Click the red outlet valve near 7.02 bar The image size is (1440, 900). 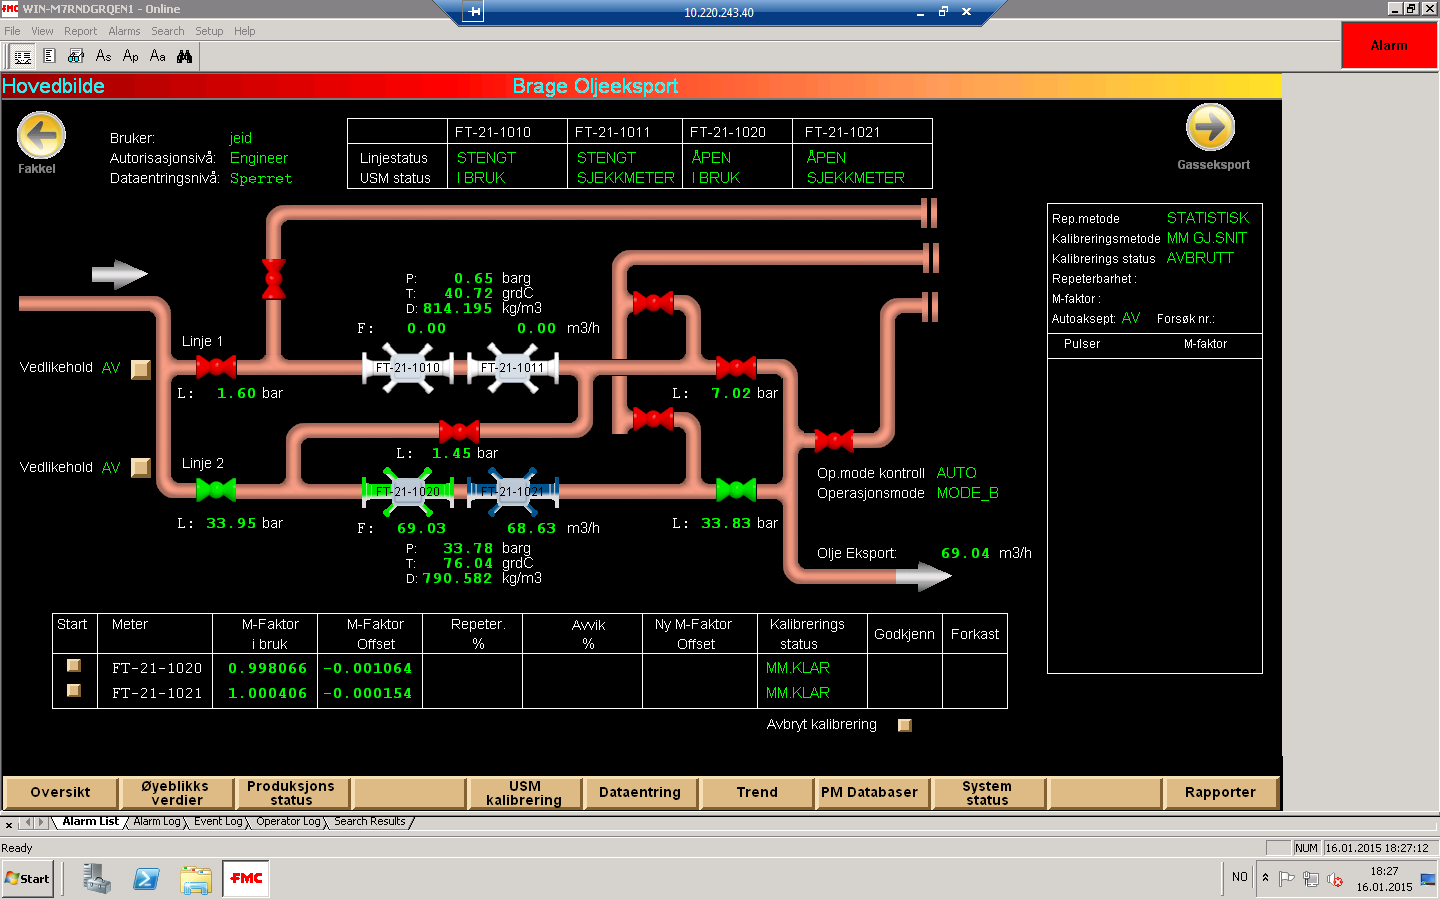coord(736,367)
